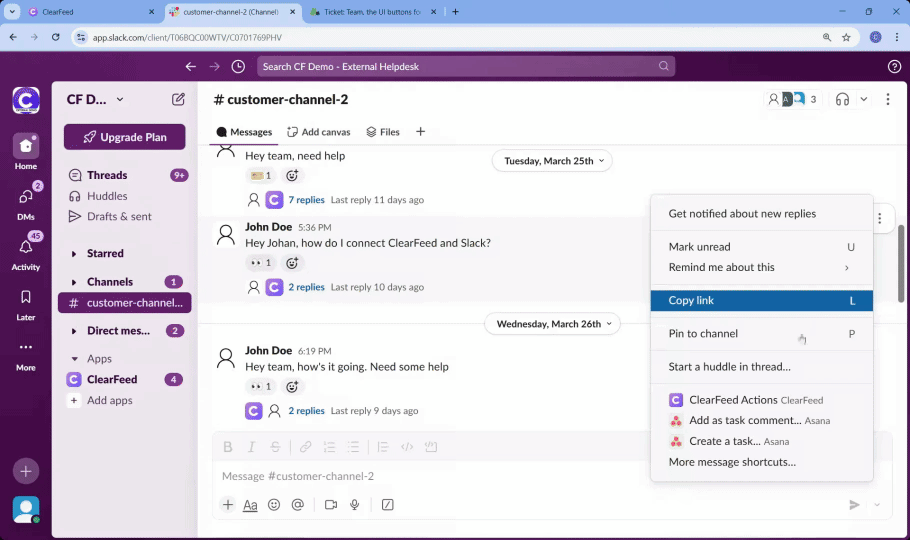This screenshot has width=910, height=540.
Task: Open the Activity bell icon
Action: [x=25, y=248]
